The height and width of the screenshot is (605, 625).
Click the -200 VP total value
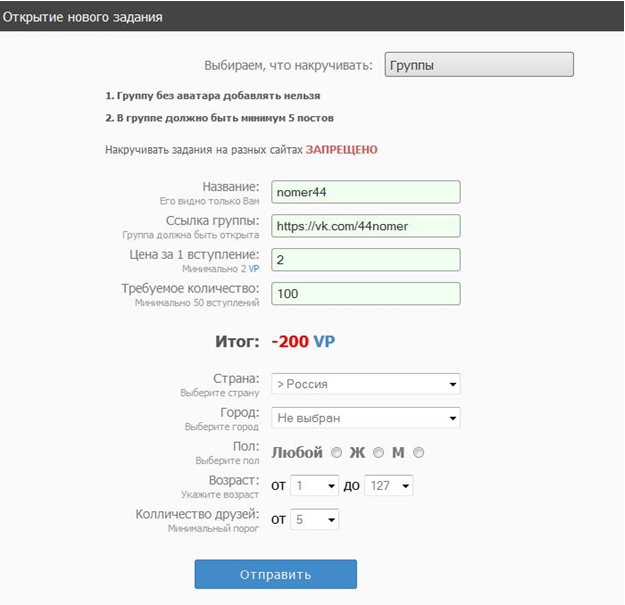[x=303, y=342]
